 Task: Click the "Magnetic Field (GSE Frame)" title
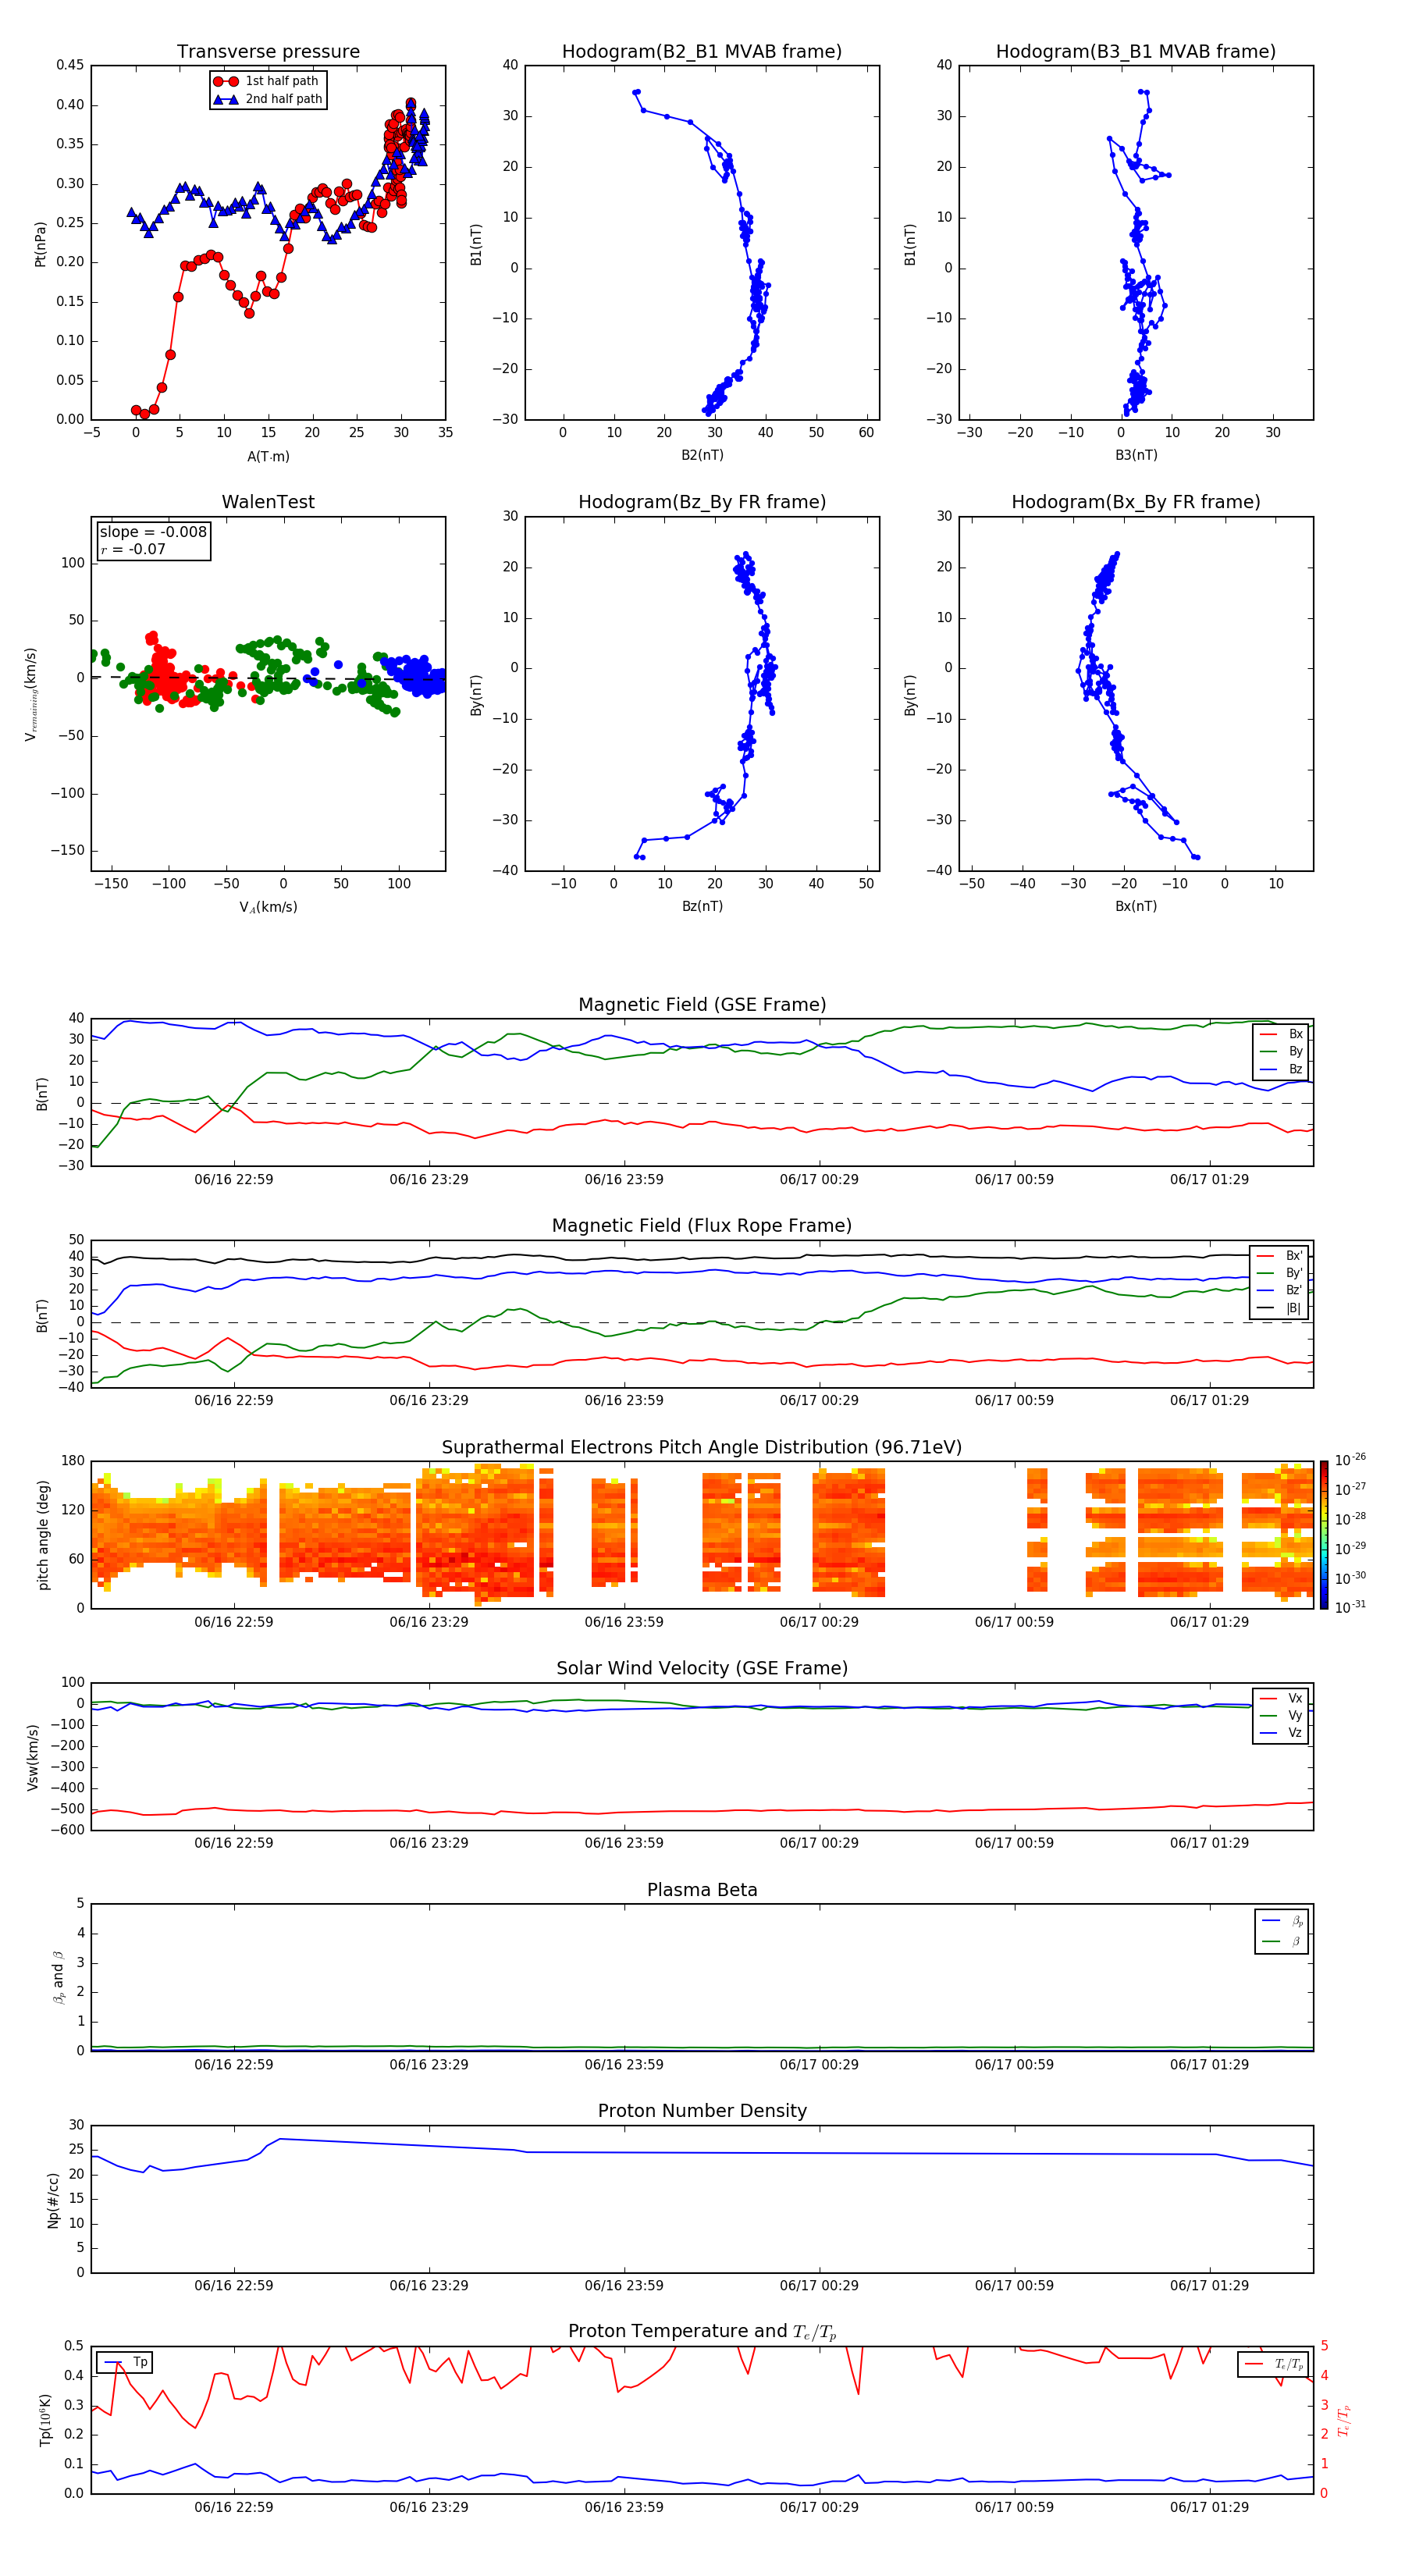(702, 1005)
